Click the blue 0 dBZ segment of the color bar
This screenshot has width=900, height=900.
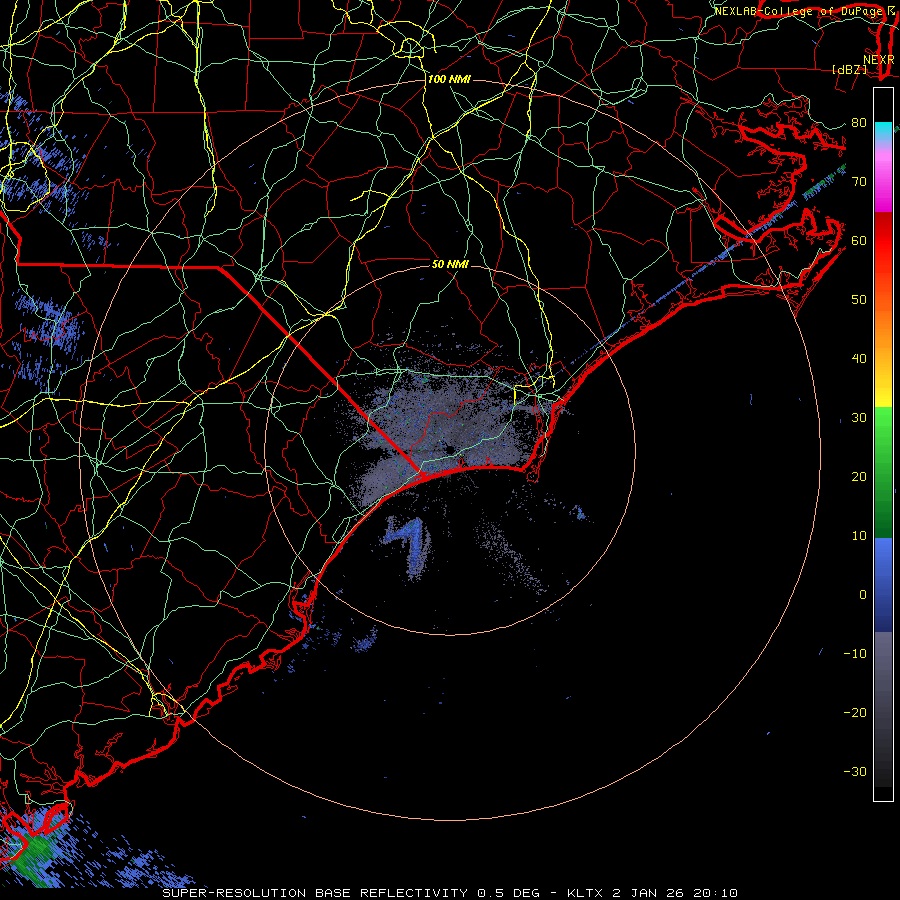coord(883,585)
